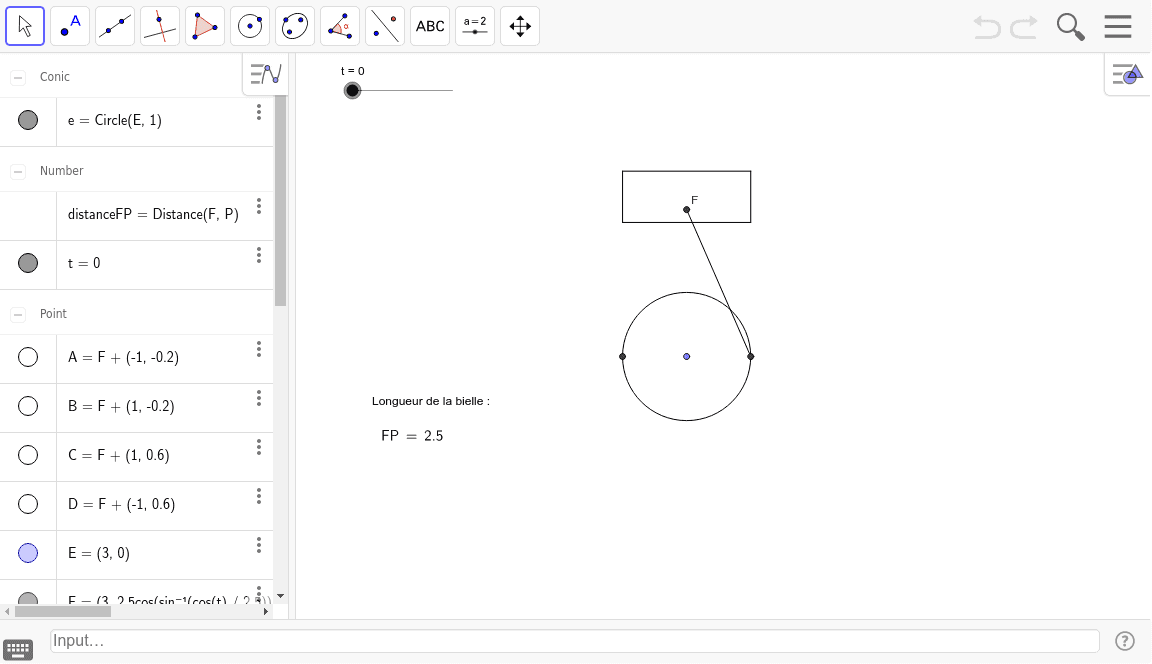Open the graphics view style bar
This screenshot has height=664, width=1152.
(1128, 74)
